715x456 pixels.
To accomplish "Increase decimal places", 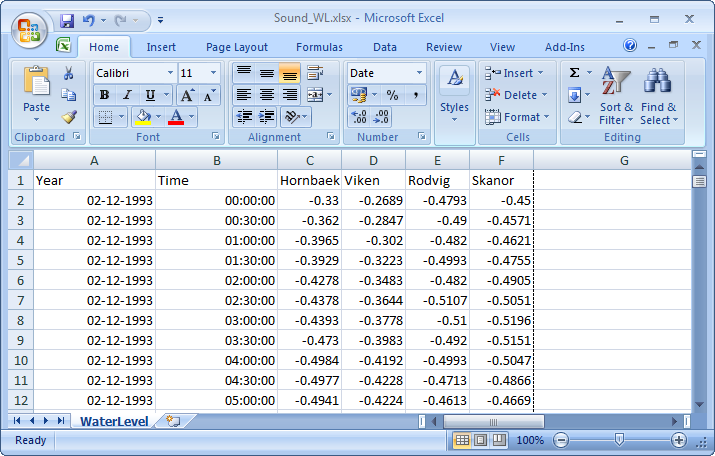I will pyautogui.click(x=359, y=117).
